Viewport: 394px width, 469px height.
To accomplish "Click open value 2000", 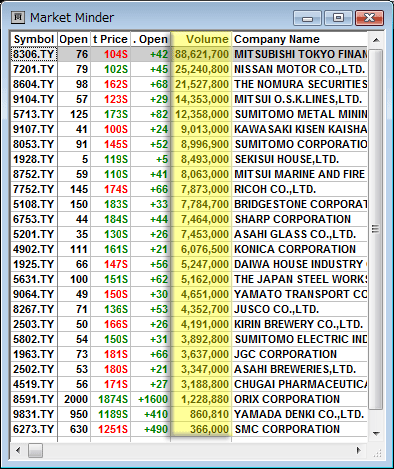I will click(76, 399).
